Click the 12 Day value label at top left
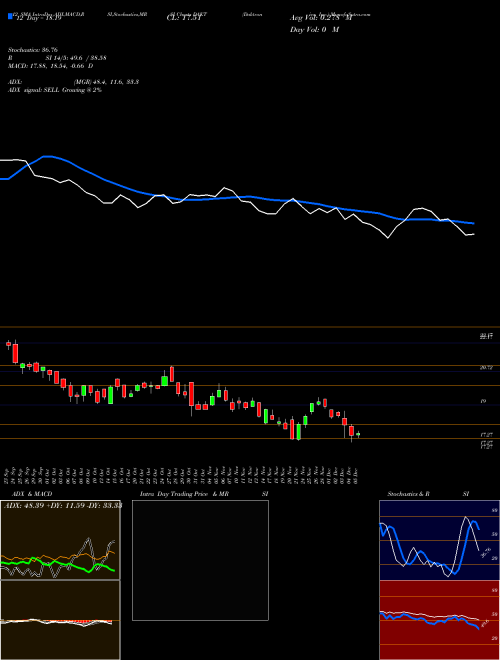Image resolution: width=500 pixels, height=660 pixels. (37, 18)
